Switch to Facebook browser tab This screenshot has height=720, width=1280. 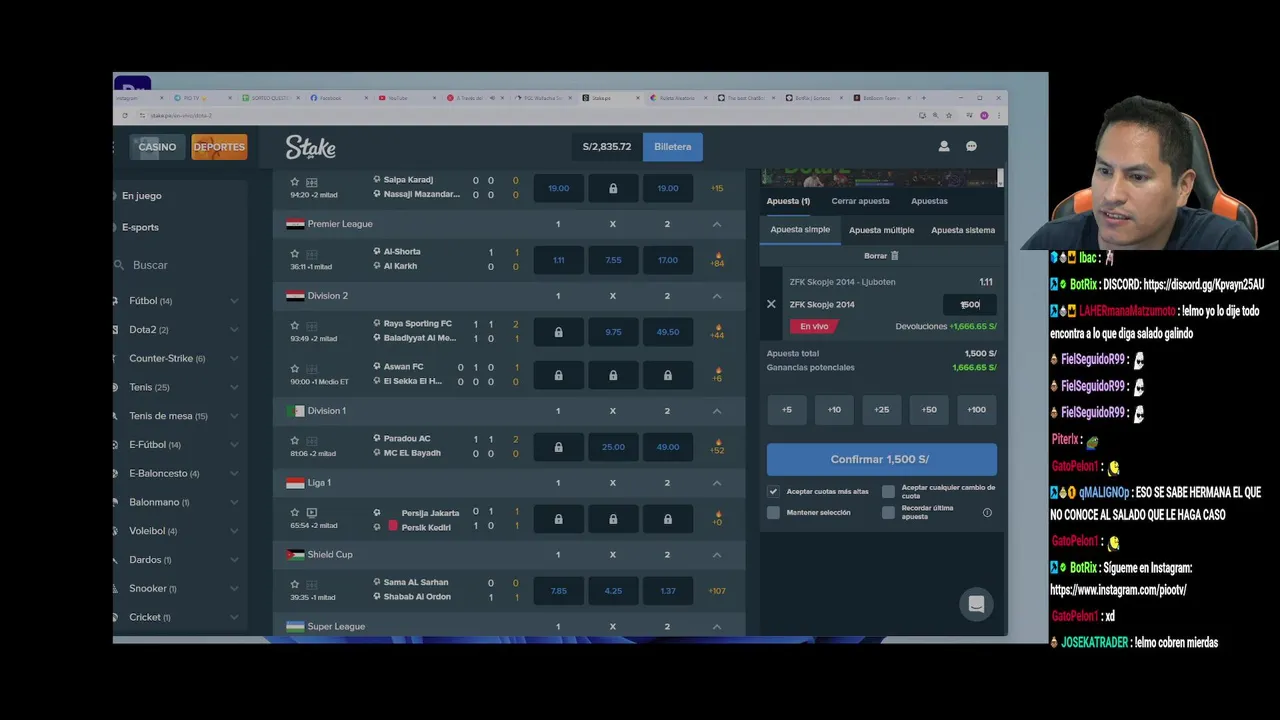(338, 98)
